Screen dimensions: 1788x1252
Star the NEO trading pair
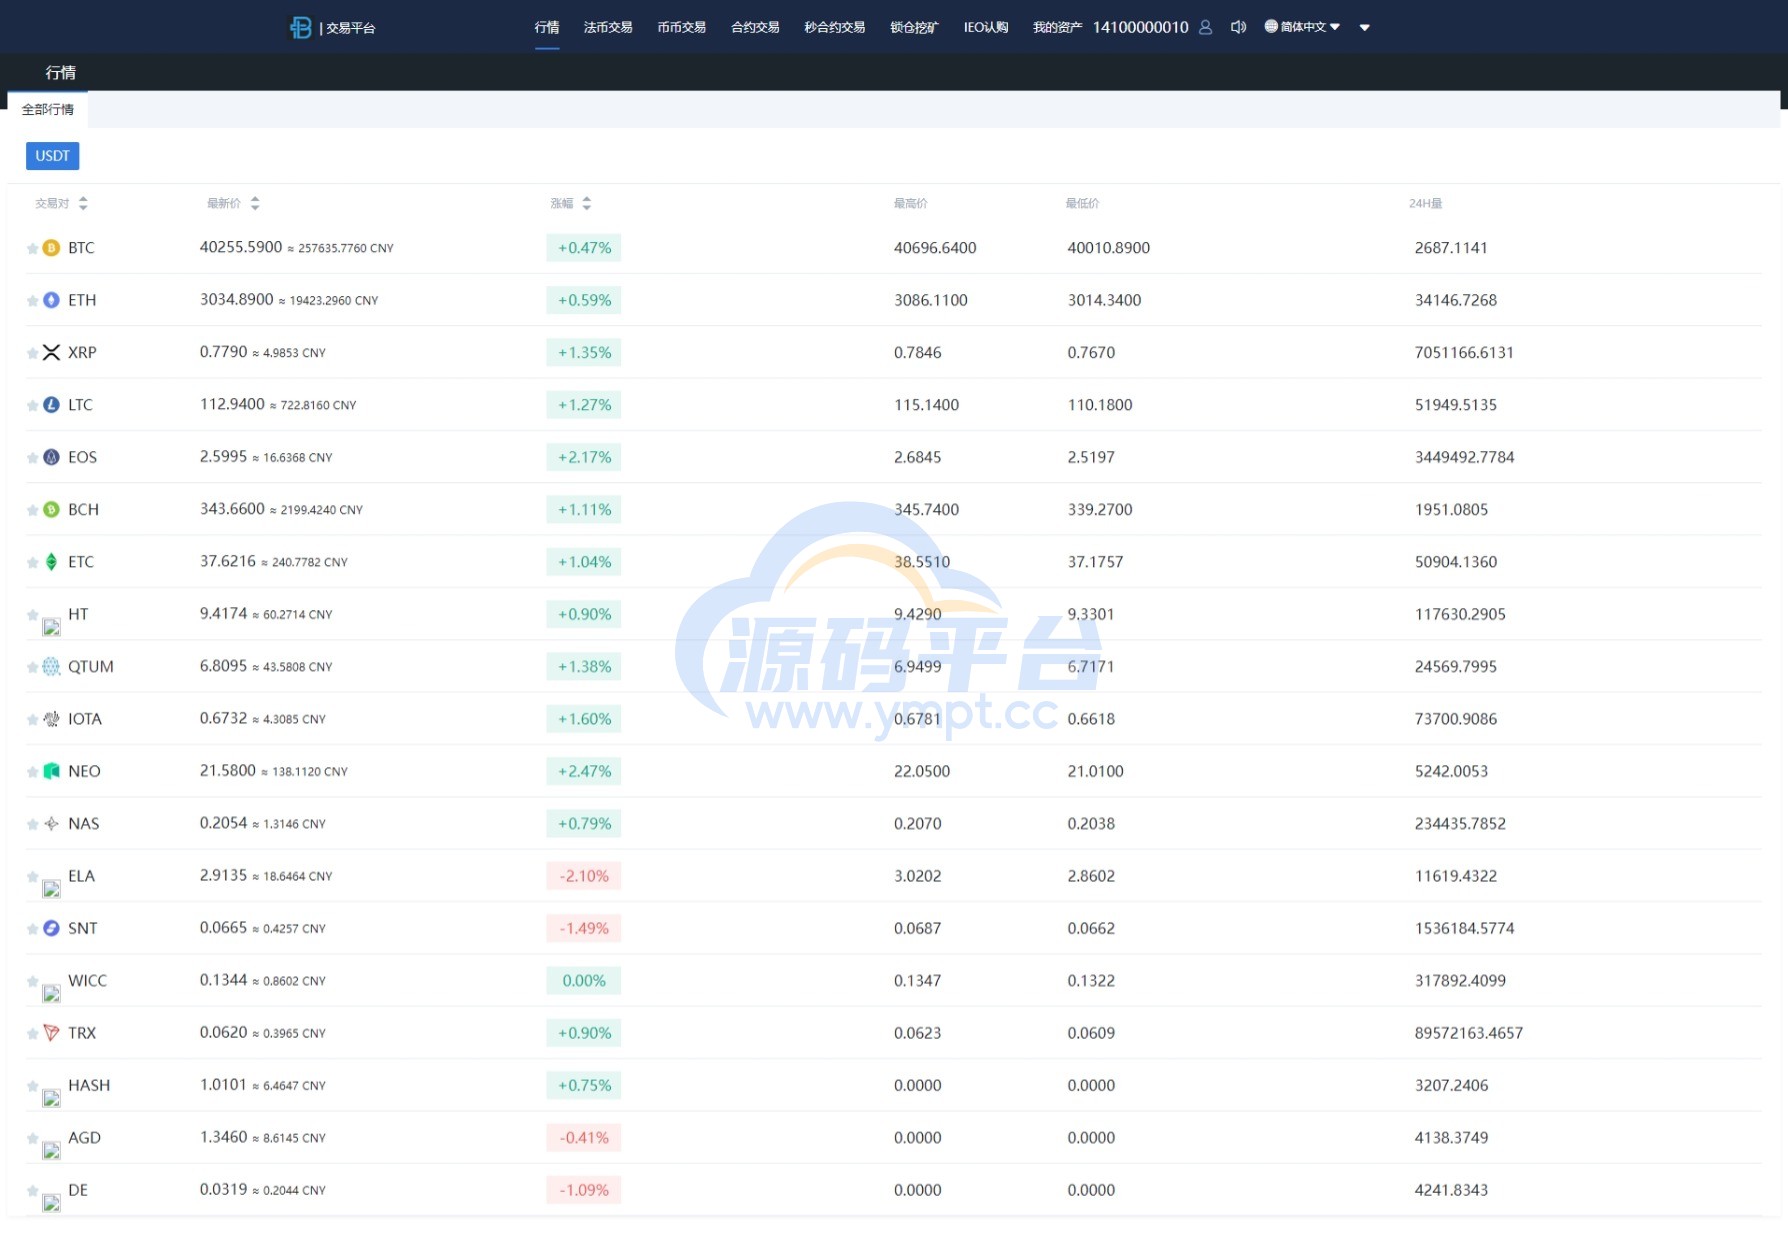click(32, 771)
